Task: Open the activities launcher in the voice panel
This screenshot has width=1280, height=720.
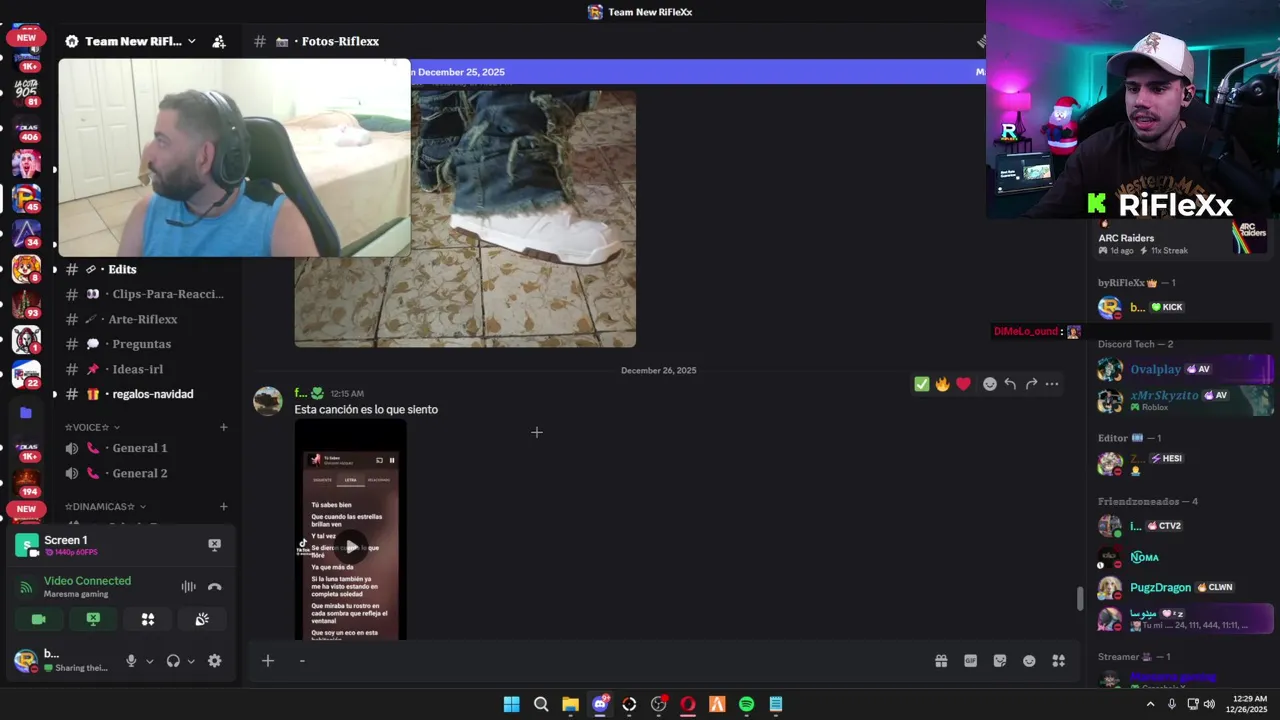Action: [x=148, y=619]
